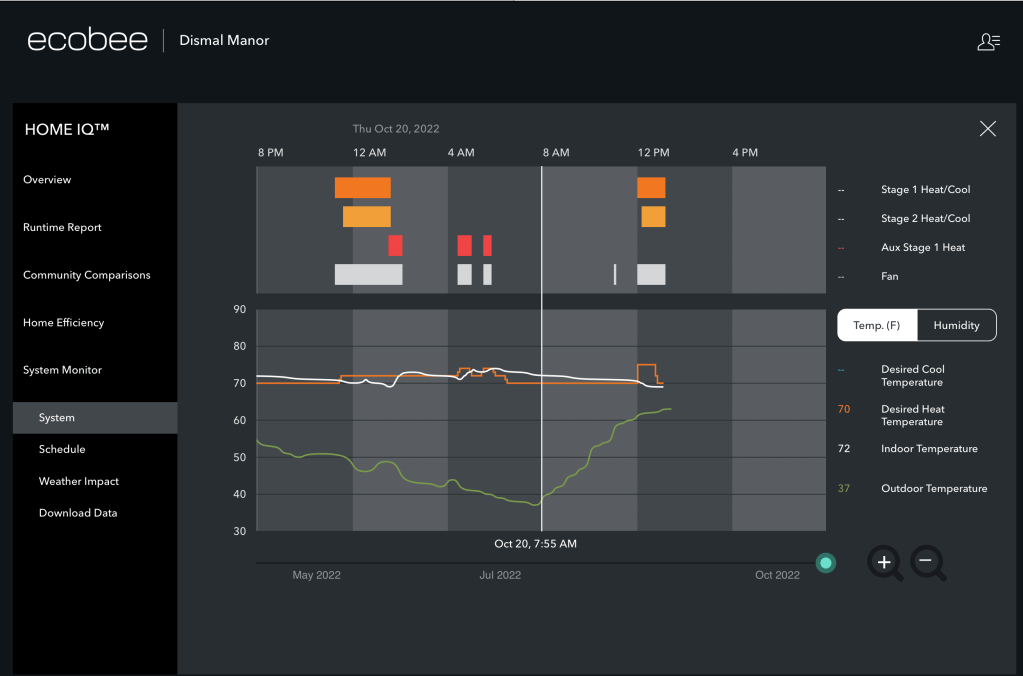Image resolution: width=1023 pixels, height=676 pixels.
Task: Click Outdoor Temperature legend label
Action: pyautogui.click(x=933, y=489)
